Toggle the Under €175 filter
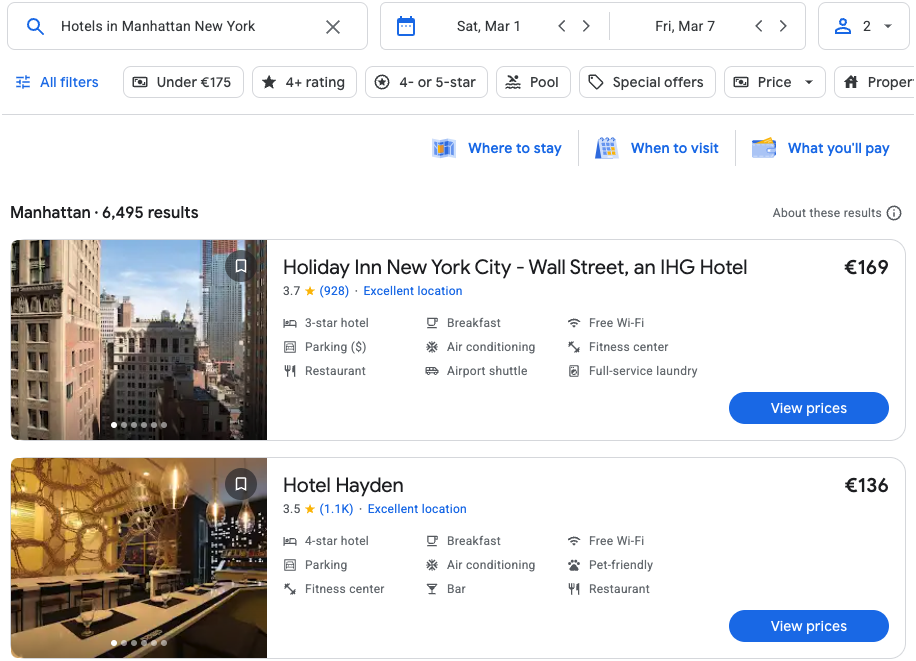This screenshot has width=916, height=661. coord(183,82)
